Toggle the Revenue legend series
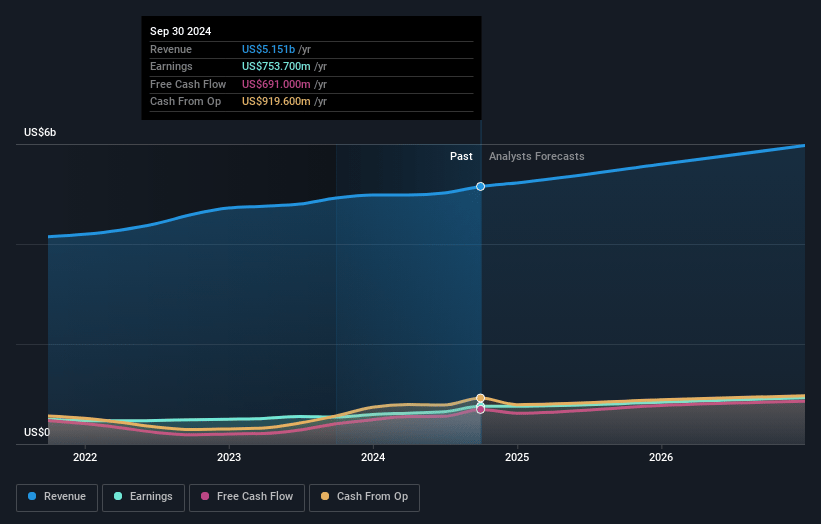Viewport: 821px width, 524px height. (x=57, y=497)
